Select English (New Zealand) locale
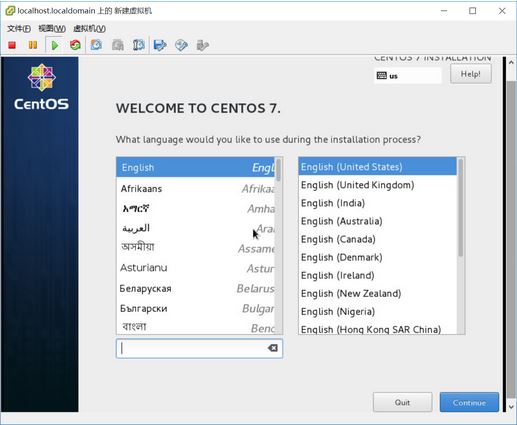The height and width of the screenshot is (425, 517). pos(378,293)
